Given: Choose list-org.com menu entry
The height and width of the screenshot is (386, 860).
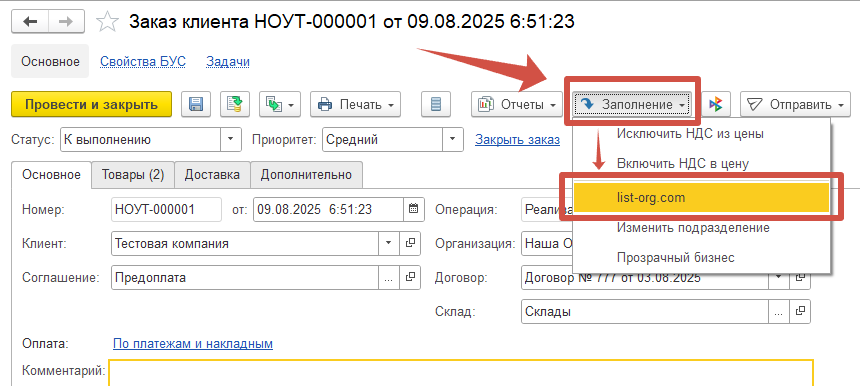Looking at the screenshot, I should 701,197.
